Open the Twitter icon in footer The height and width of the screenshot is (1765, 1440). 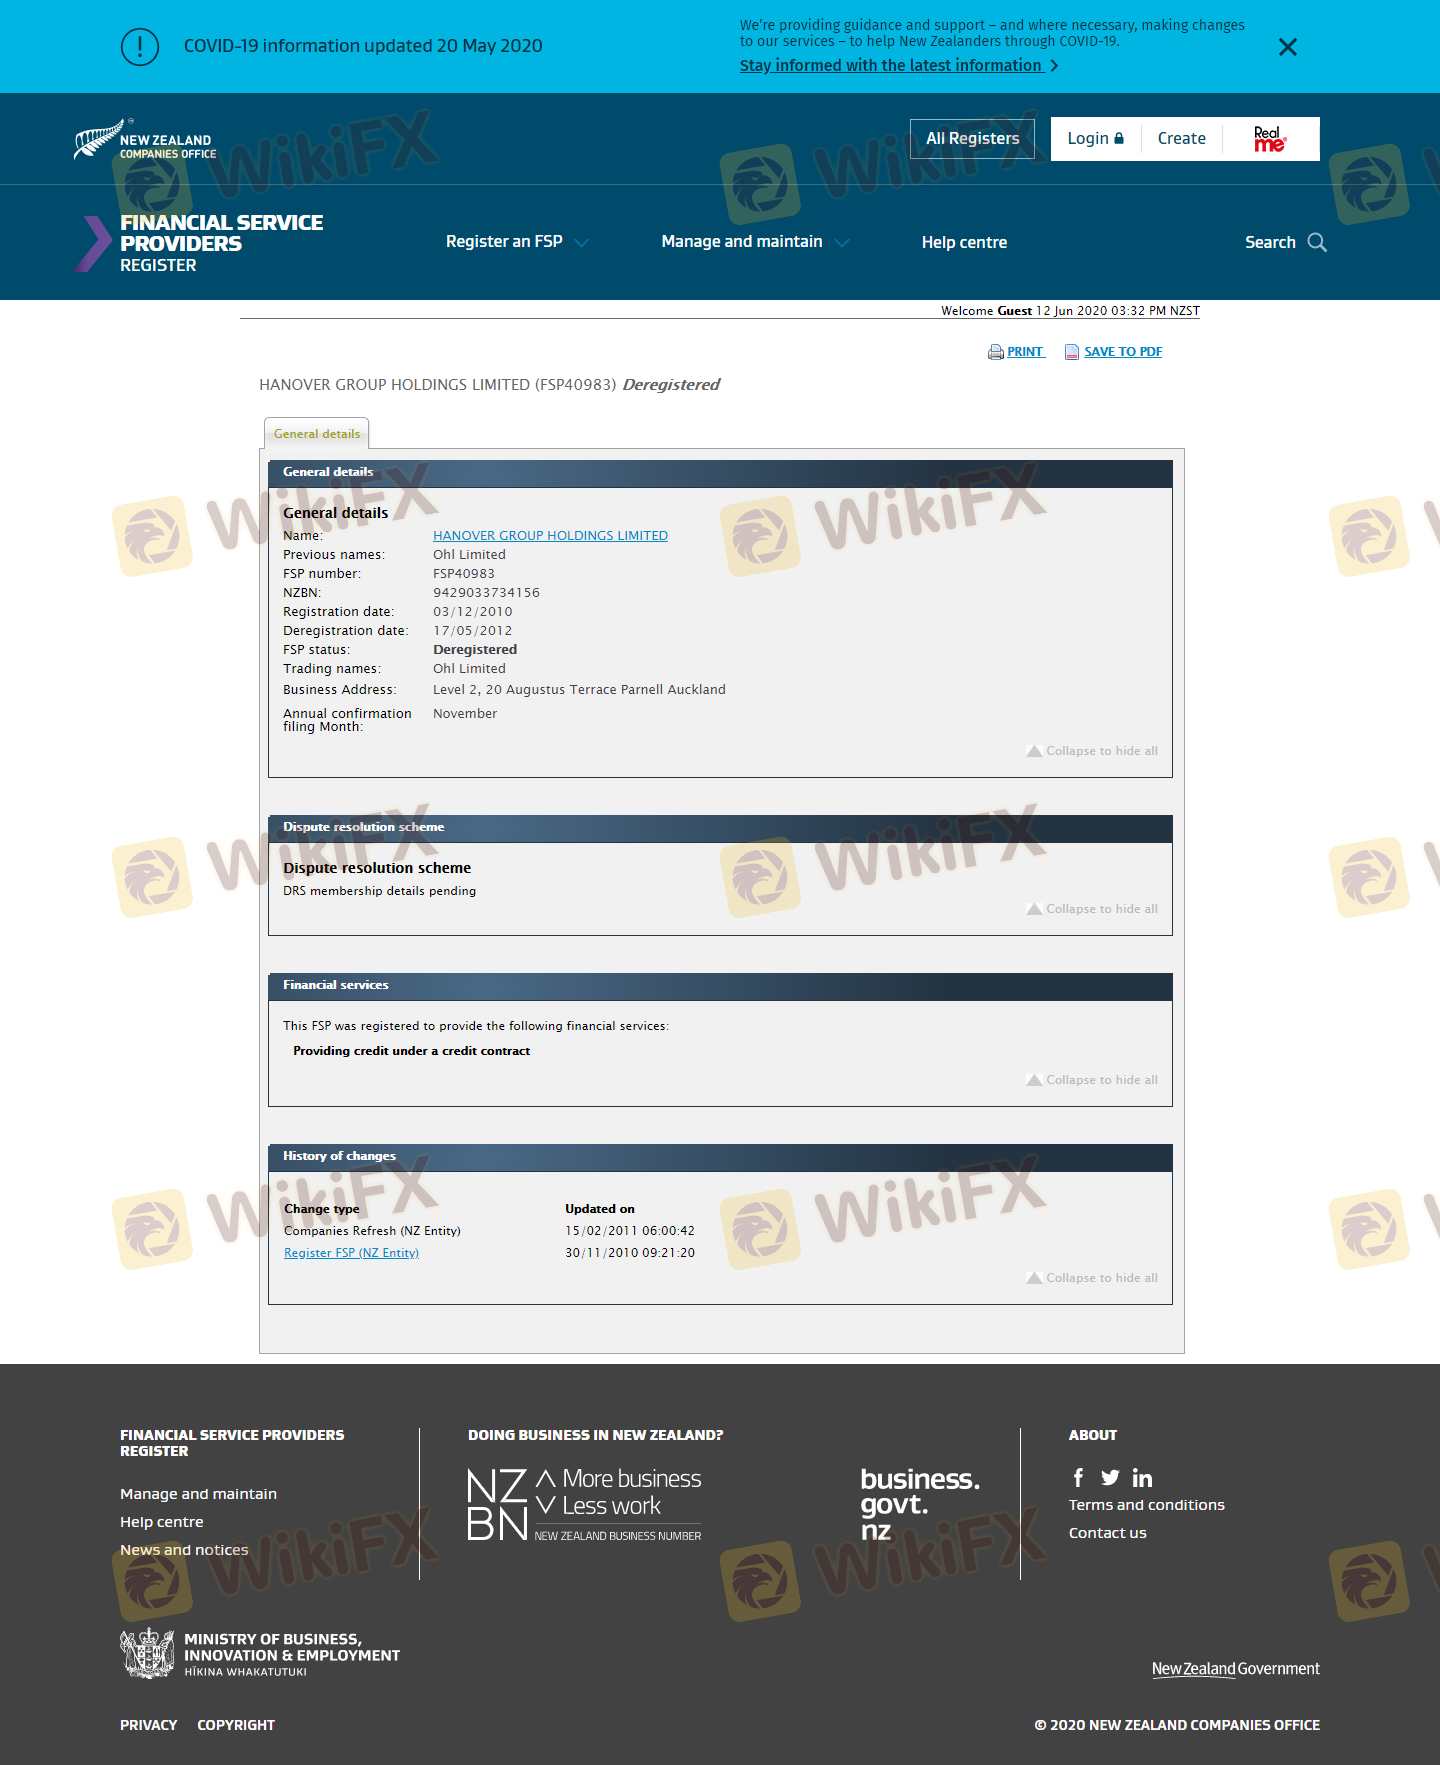(1110, 1478)
